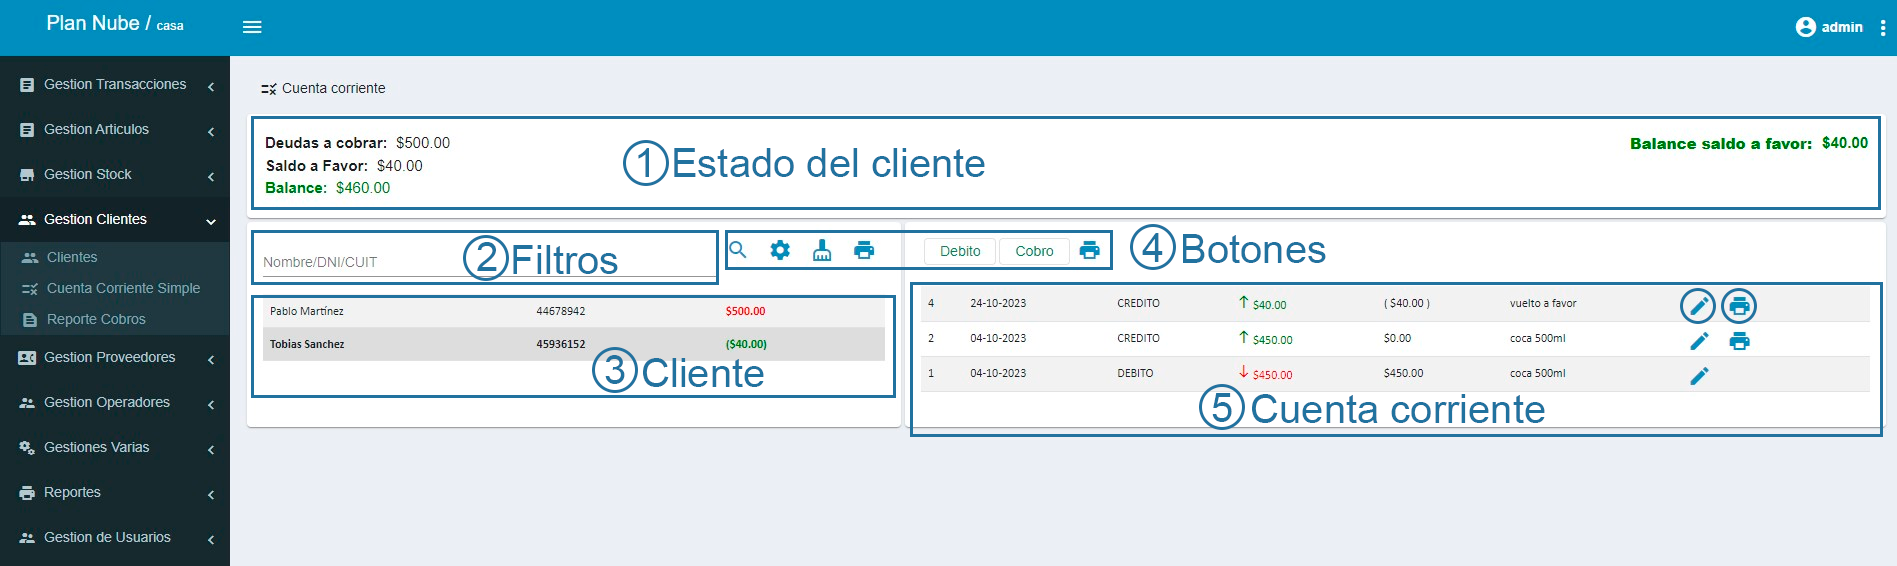Screen dimensions: 1897x566
Task: Click the DEBITO type cell
Action: (1135, 373)
